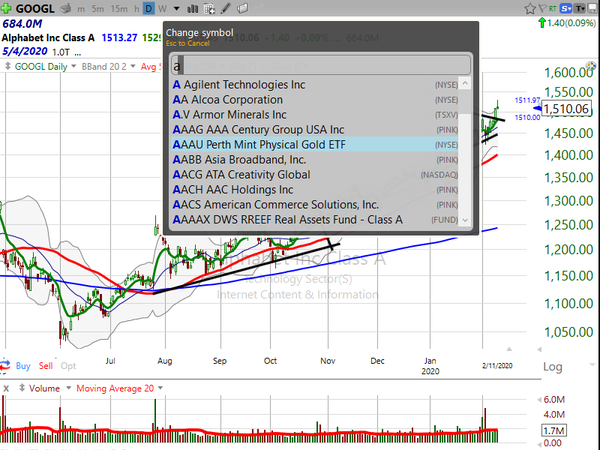Expand the GOOGL Daily plot dropdown
The width and height of the screenshot is (600, 450).
tap(74, 66)
